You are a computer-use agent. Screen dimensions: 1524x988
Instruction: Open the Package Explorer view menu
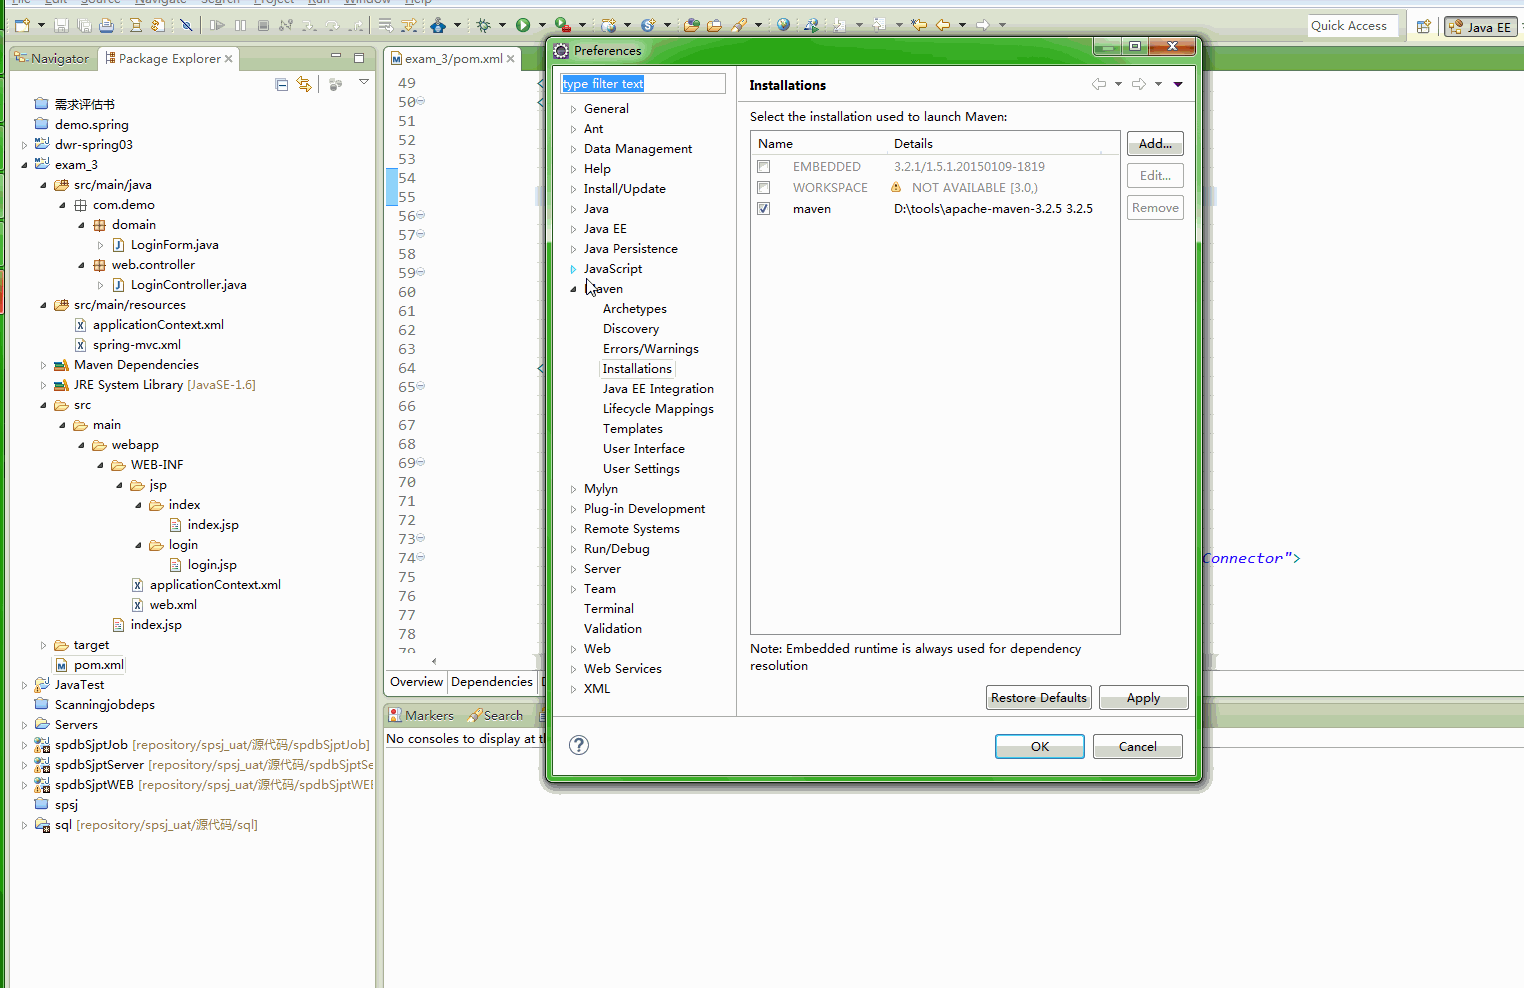364,82
